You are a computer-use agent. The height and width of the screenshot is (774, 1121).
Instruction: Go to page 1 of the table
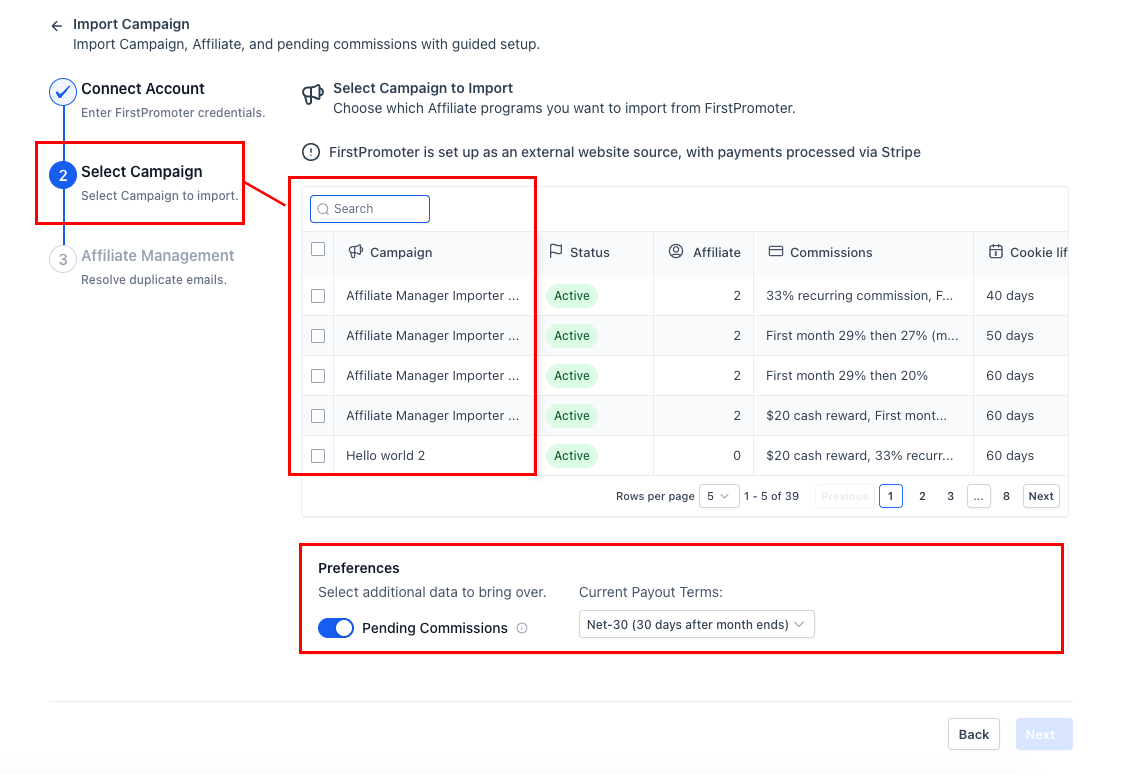click(x=890, y=496)
